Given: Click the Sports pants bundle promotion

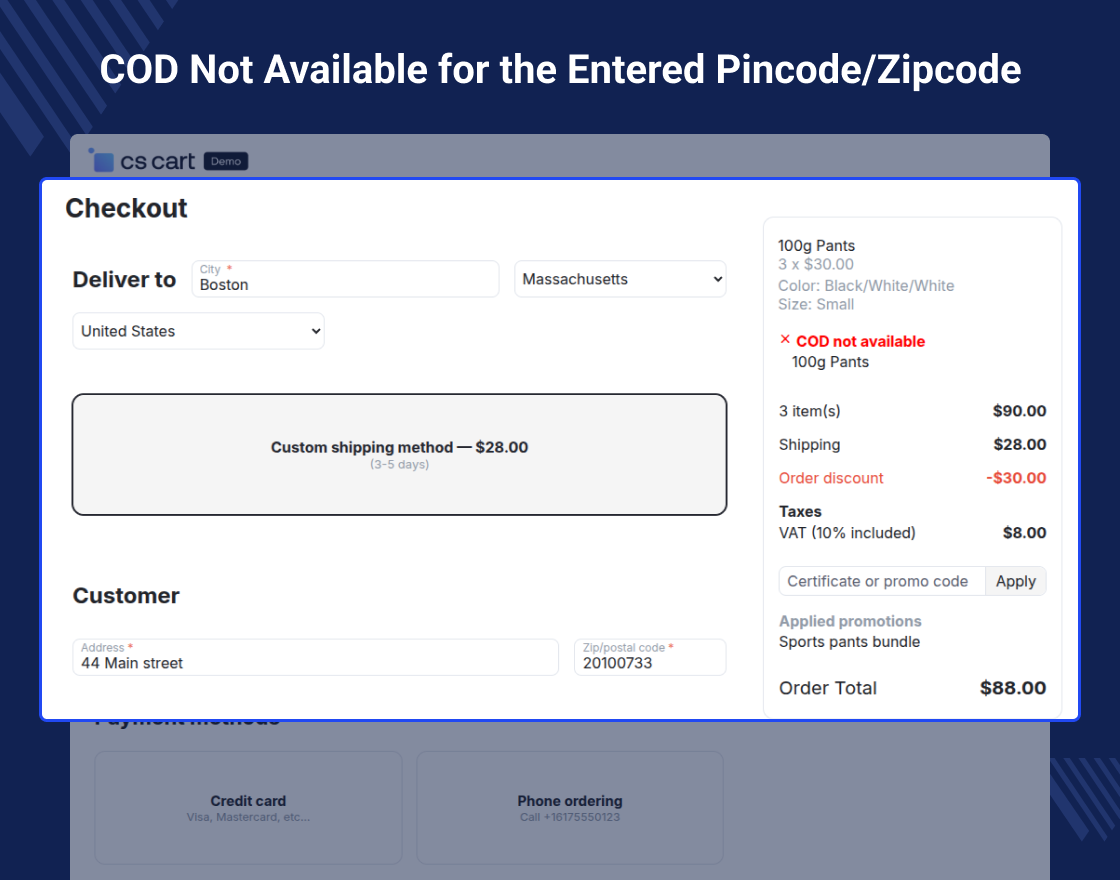Looking at the screenshot, I should 849,642.
